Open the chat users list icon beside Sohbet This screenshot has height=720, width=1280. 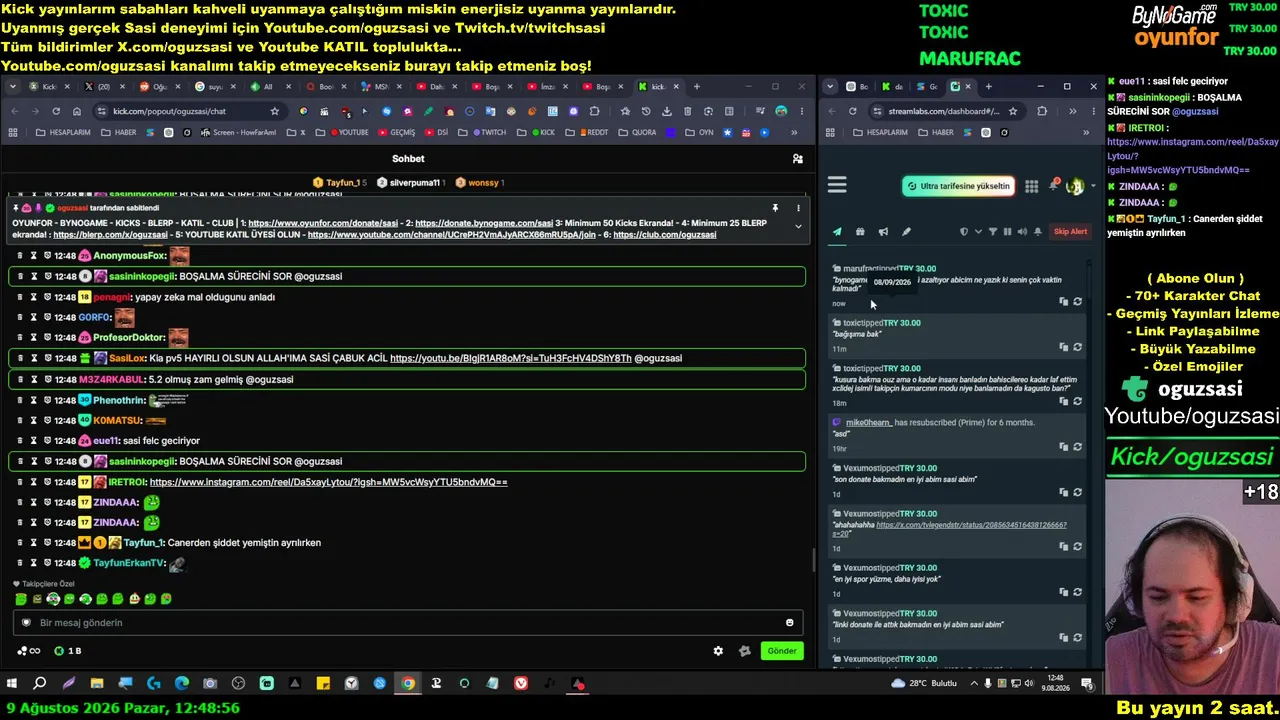[x=797, y=159]
